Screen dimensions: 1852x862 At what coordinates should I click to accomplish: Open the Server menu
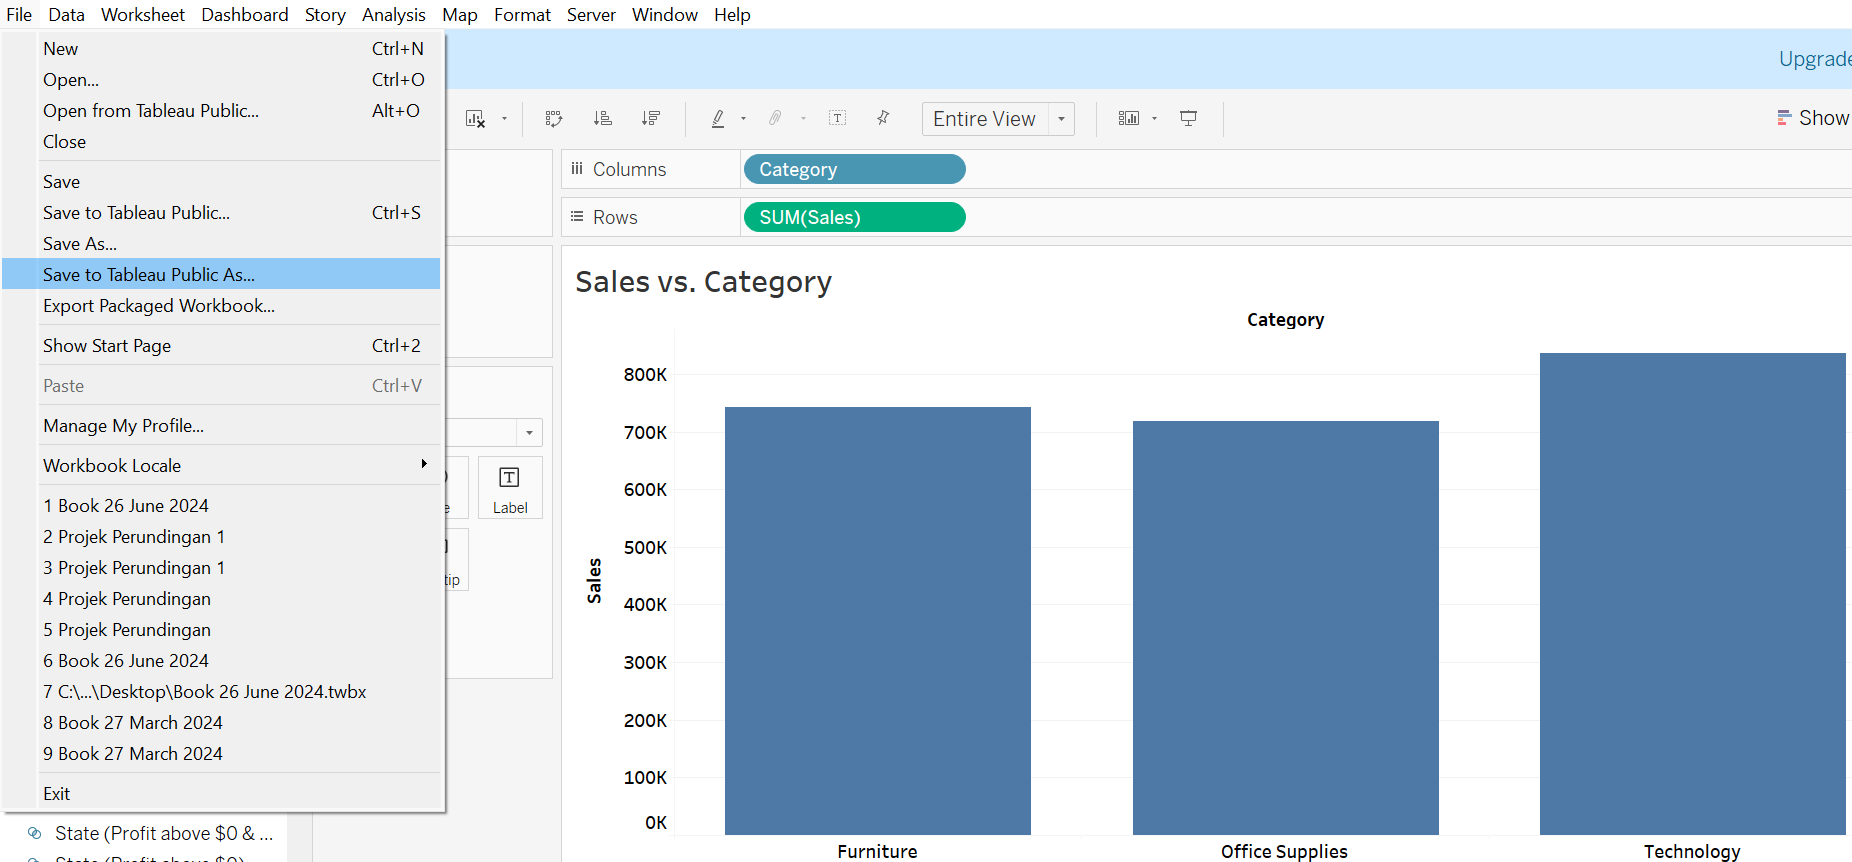[591, 15]
